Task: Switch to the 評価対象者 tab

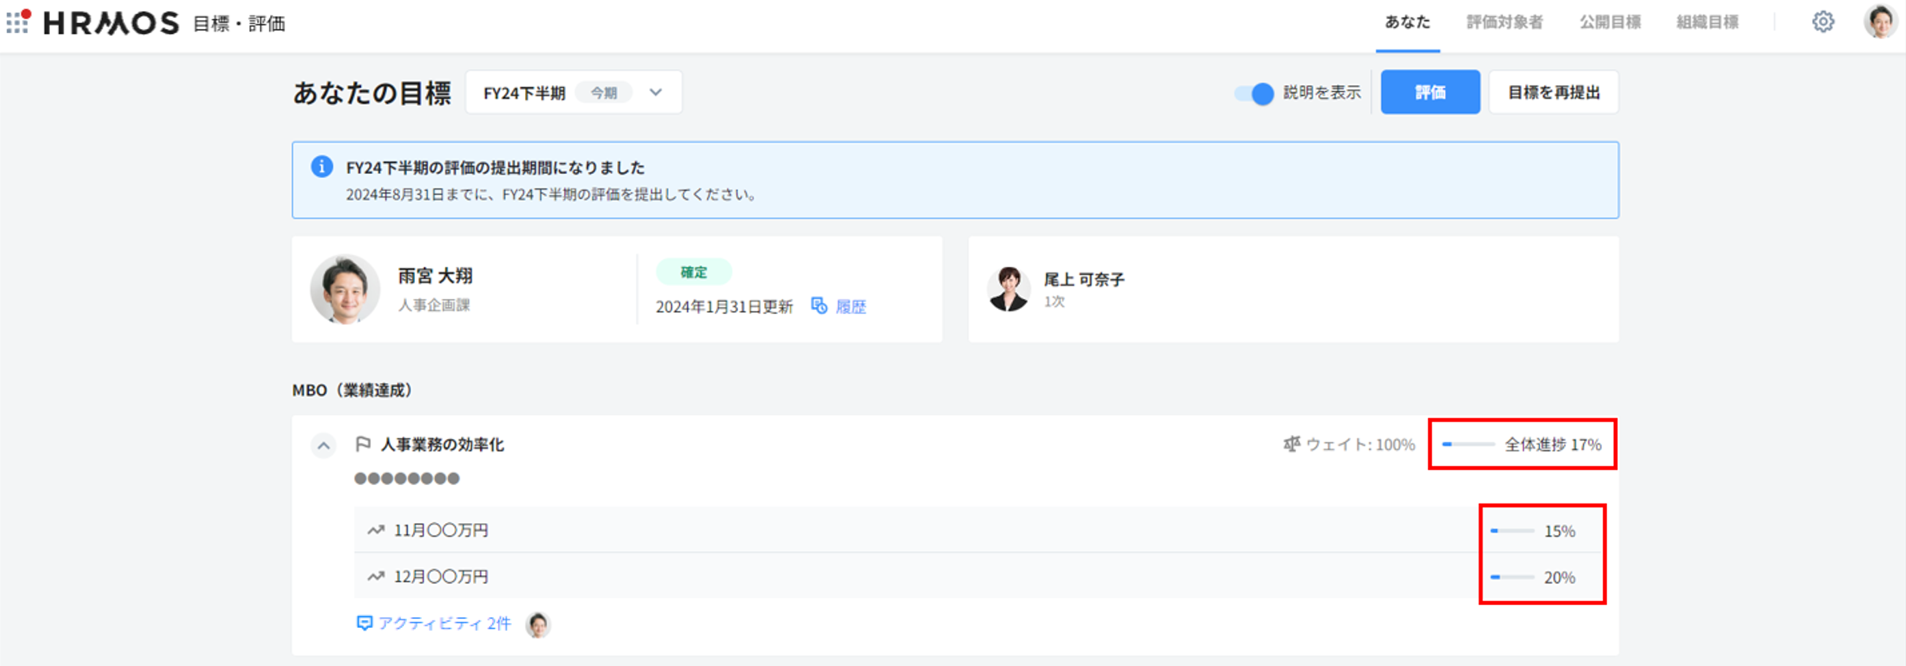Action: point(1504,22)
